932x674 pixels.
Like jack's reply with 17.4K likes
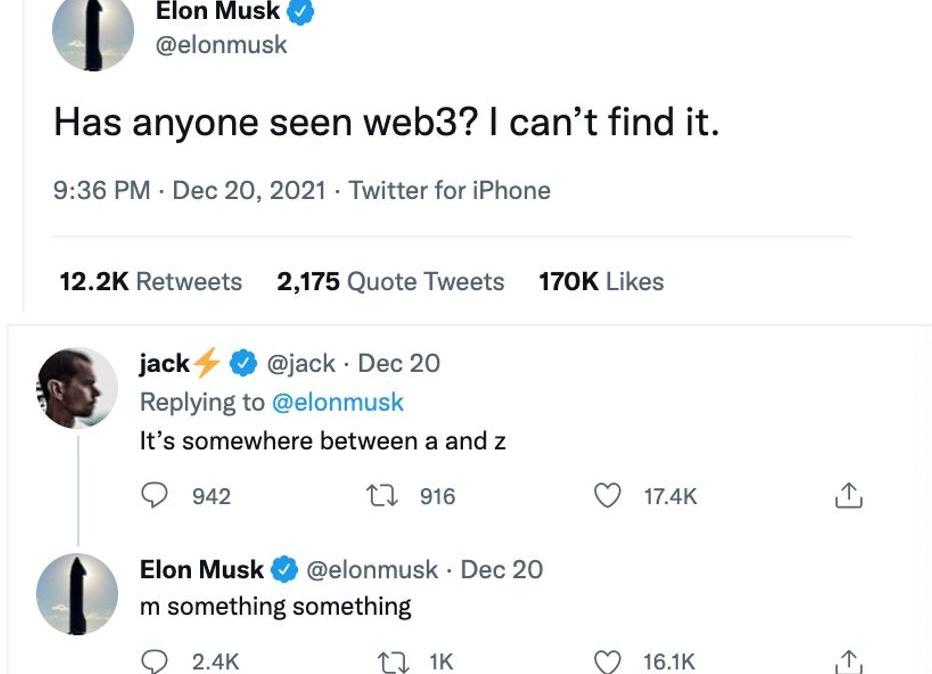tap(608, 496)
